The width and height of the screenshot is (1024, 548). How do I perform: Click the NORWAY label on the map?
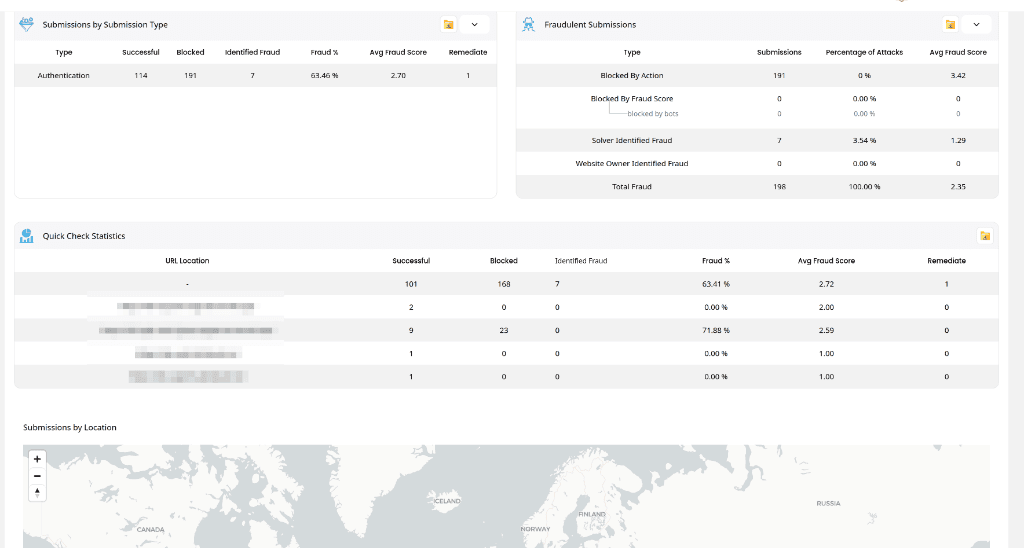coord(536,528)
